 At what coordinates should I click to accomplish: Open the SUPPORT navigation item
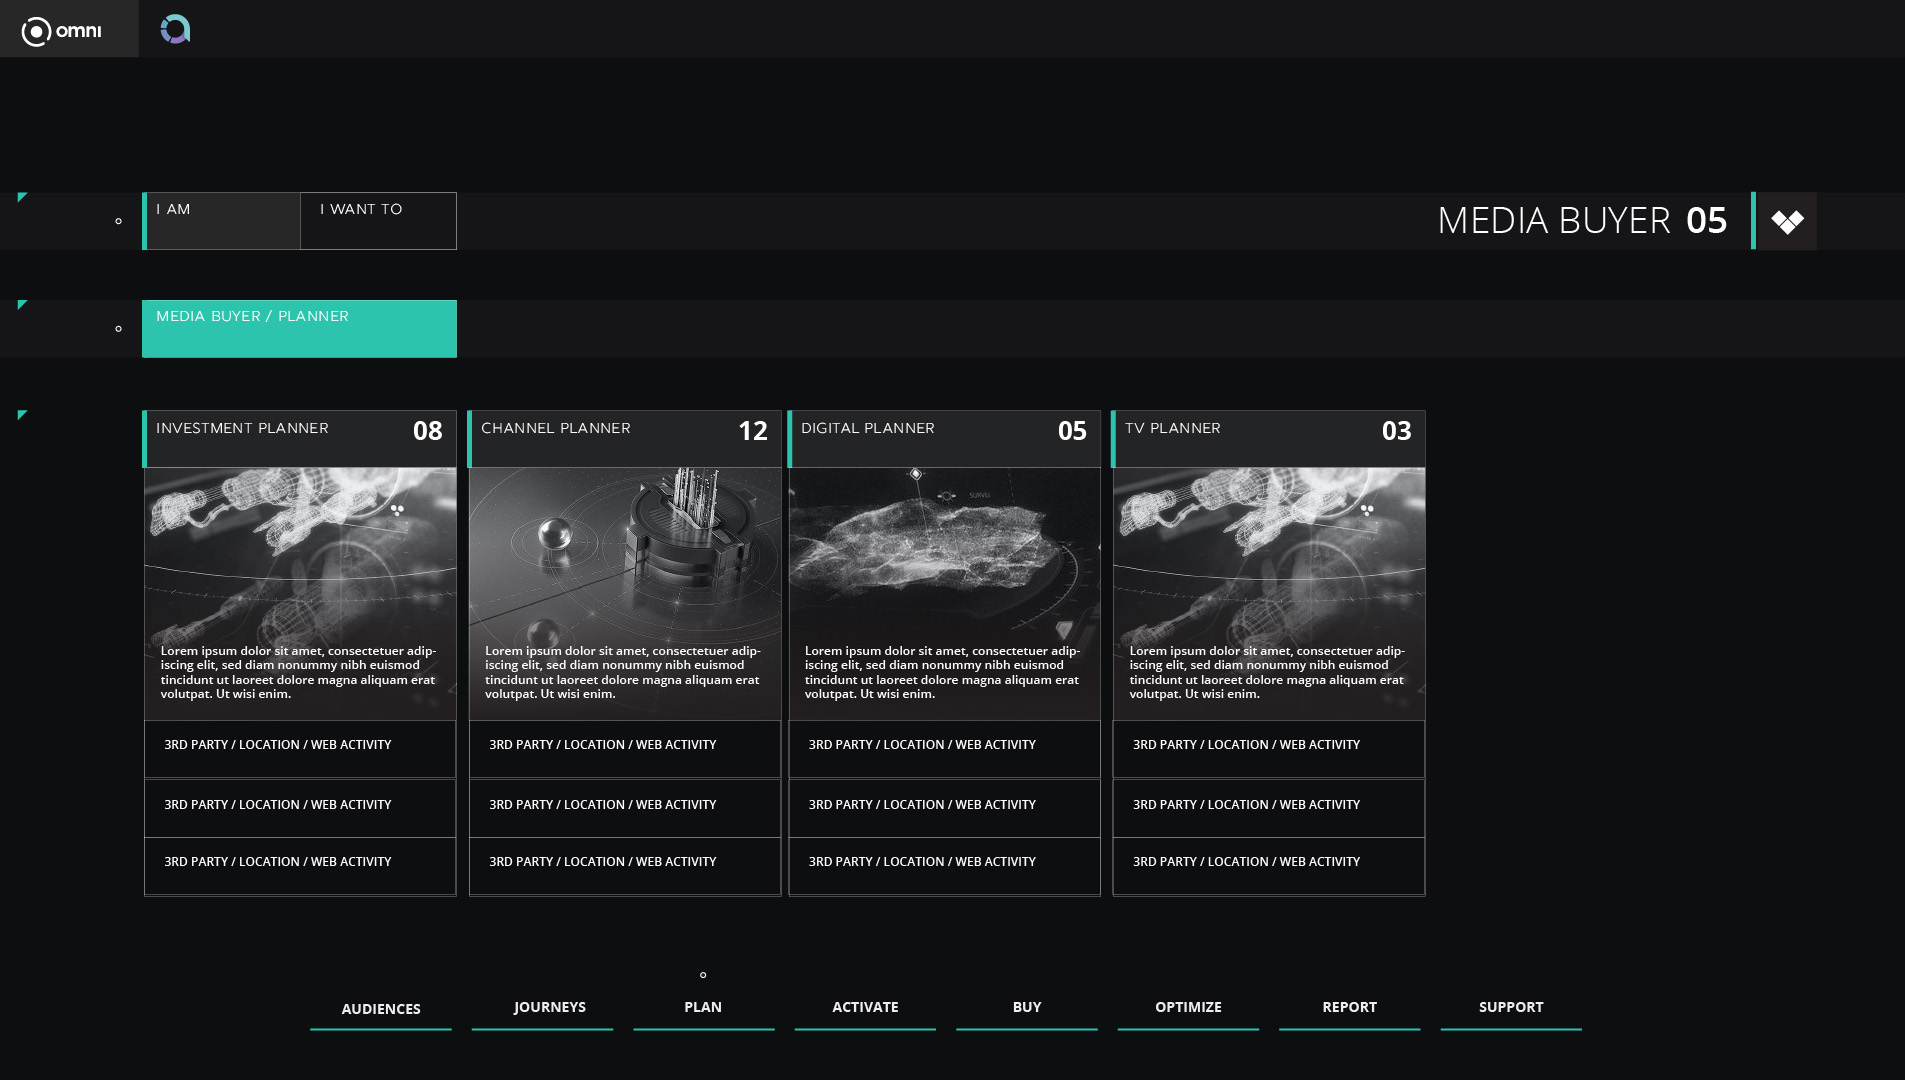click(1510, 1007)
